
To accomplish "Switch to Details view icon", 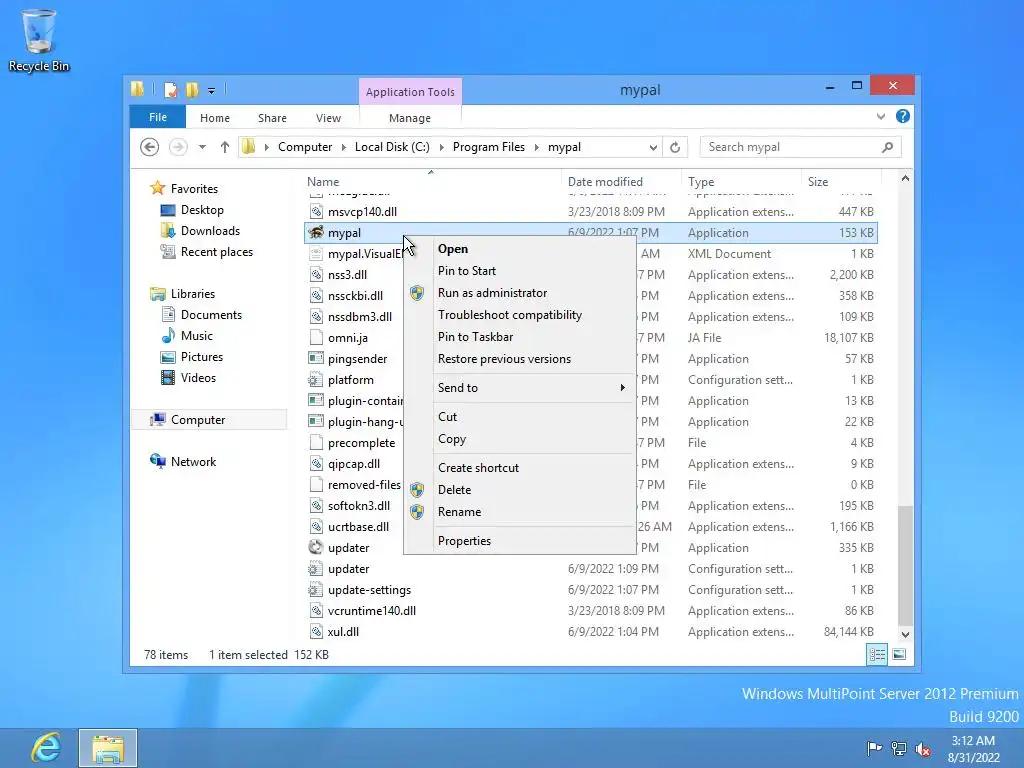I will (x=877, y=654).
